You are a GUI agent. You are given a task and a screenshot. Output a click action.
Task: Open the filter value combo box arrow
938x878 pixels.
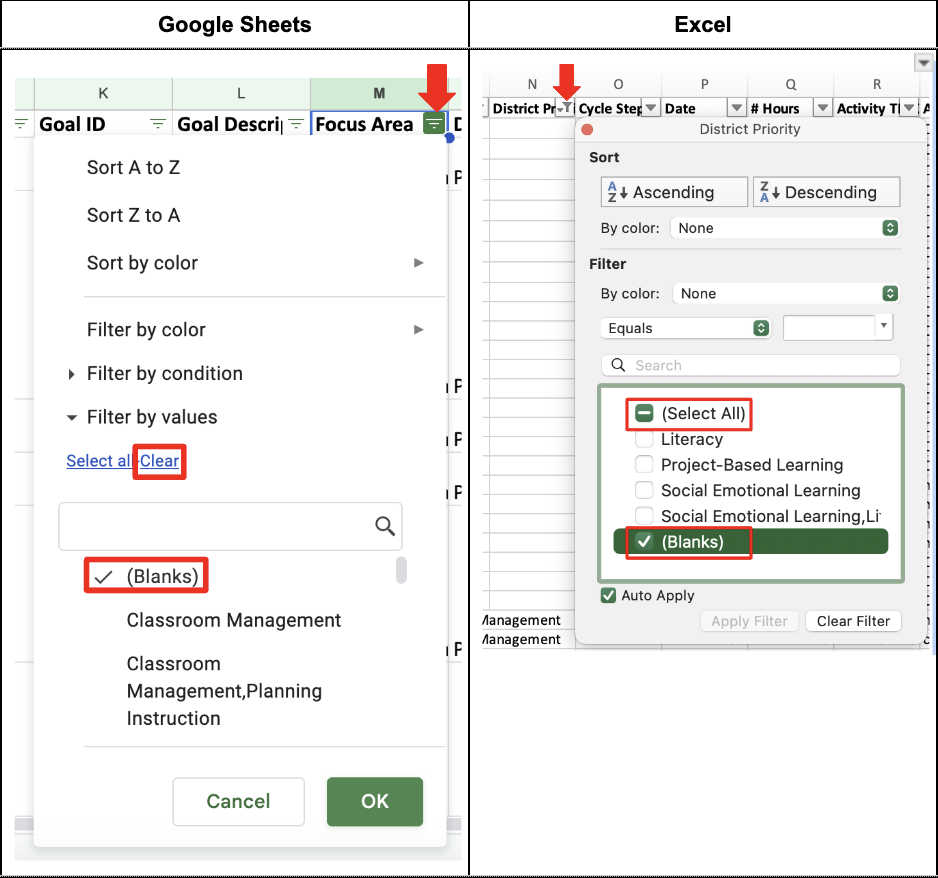(884, 327)
